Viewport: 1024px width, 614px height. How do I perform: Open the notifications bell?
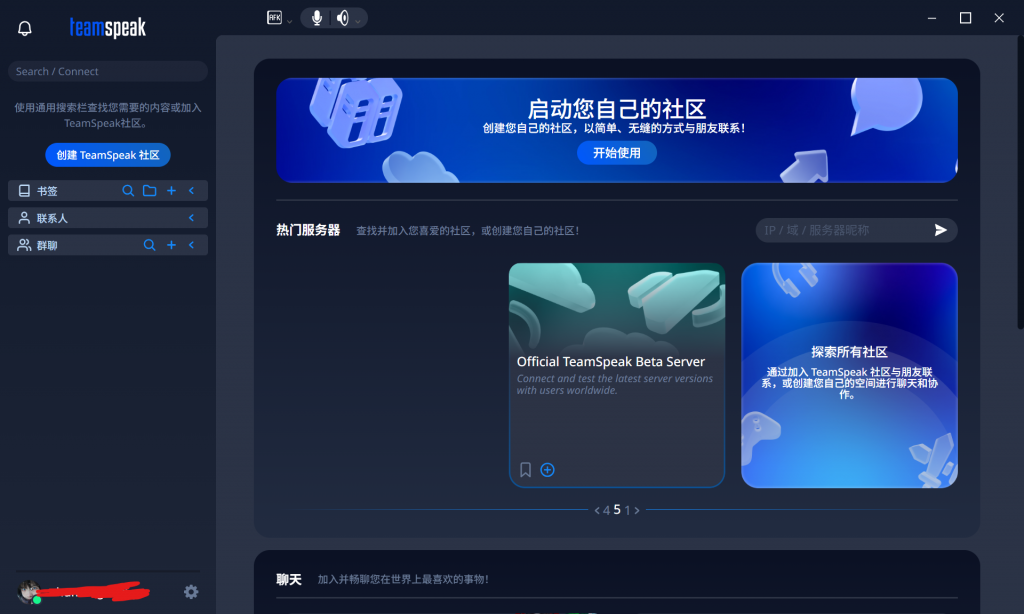[25, 28]
